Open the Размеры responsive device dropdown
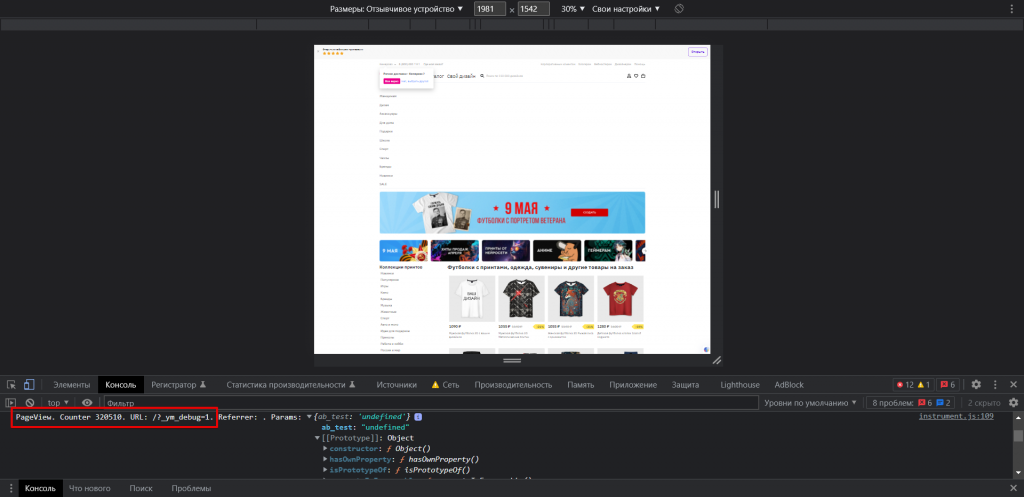Screen dimensions: 1024x497 [396, 9]
